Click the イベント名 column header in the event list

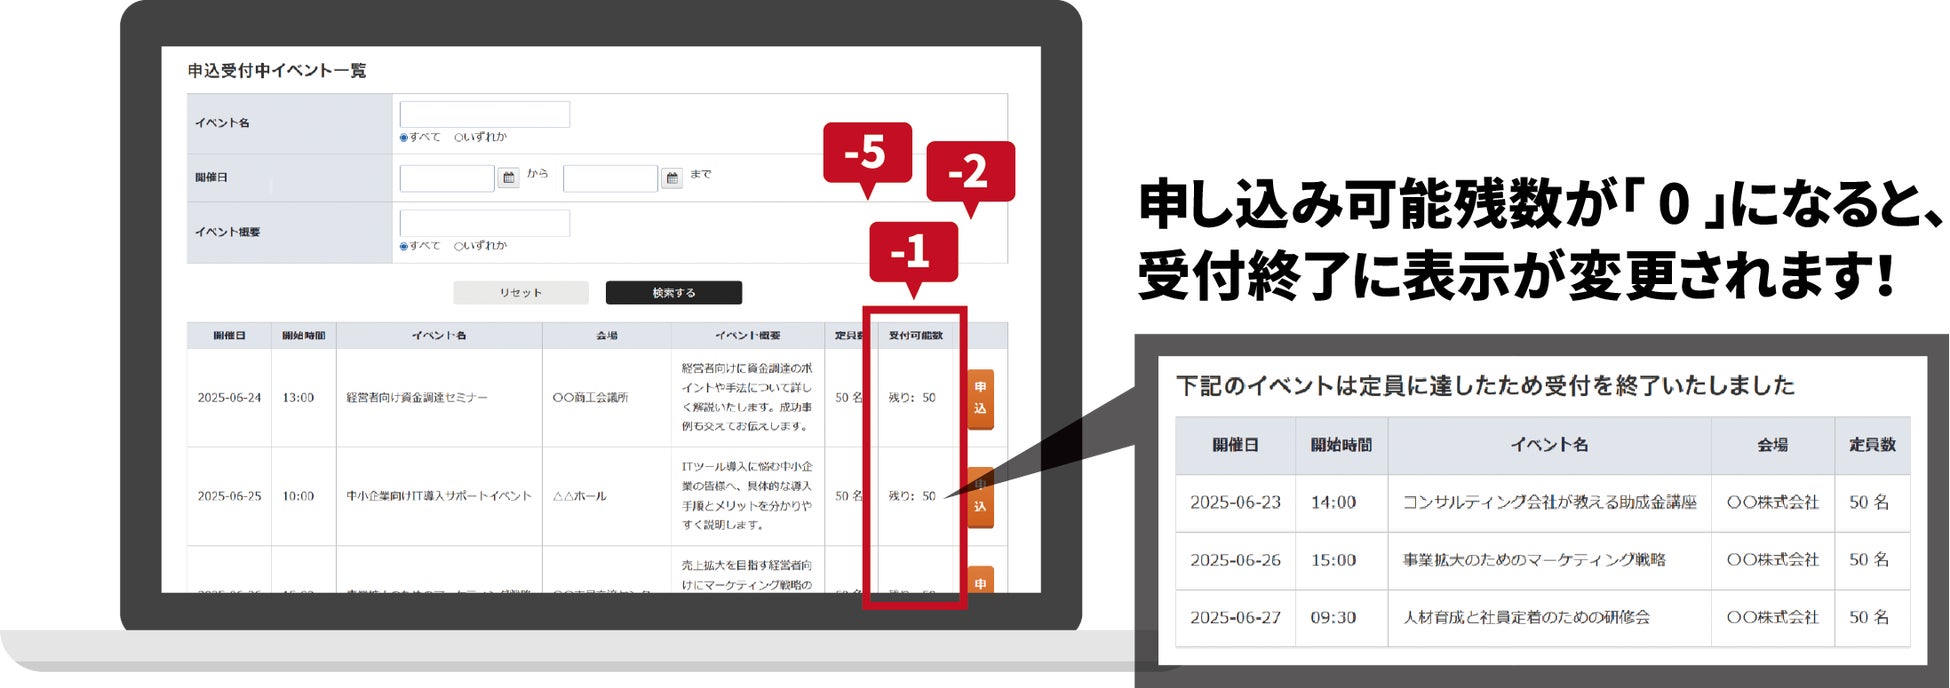(439, 336)
